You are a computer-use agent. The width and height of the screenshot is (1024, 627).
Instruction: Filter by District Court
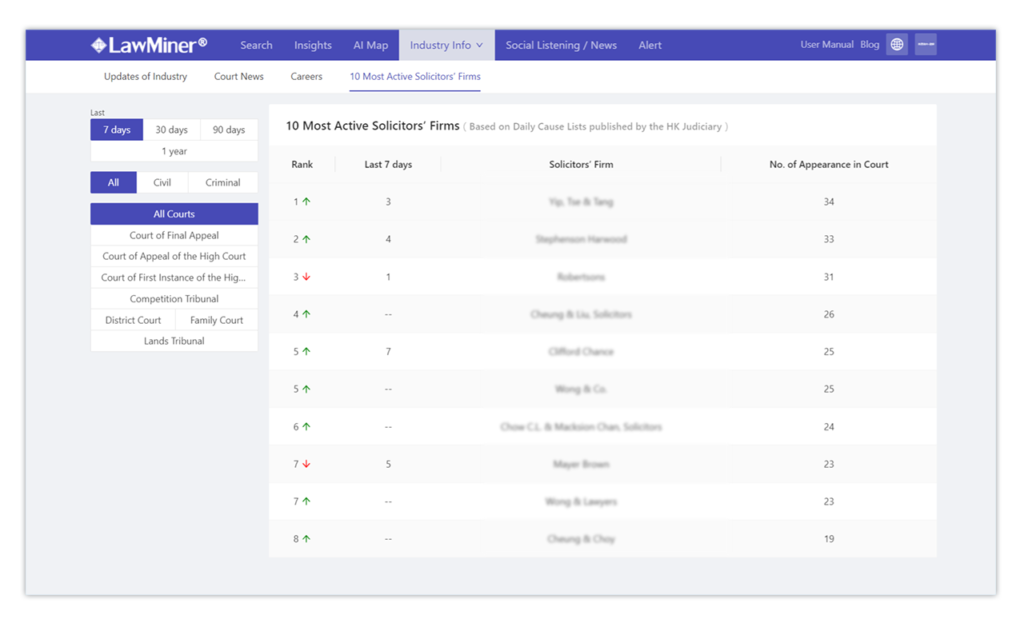133,320
